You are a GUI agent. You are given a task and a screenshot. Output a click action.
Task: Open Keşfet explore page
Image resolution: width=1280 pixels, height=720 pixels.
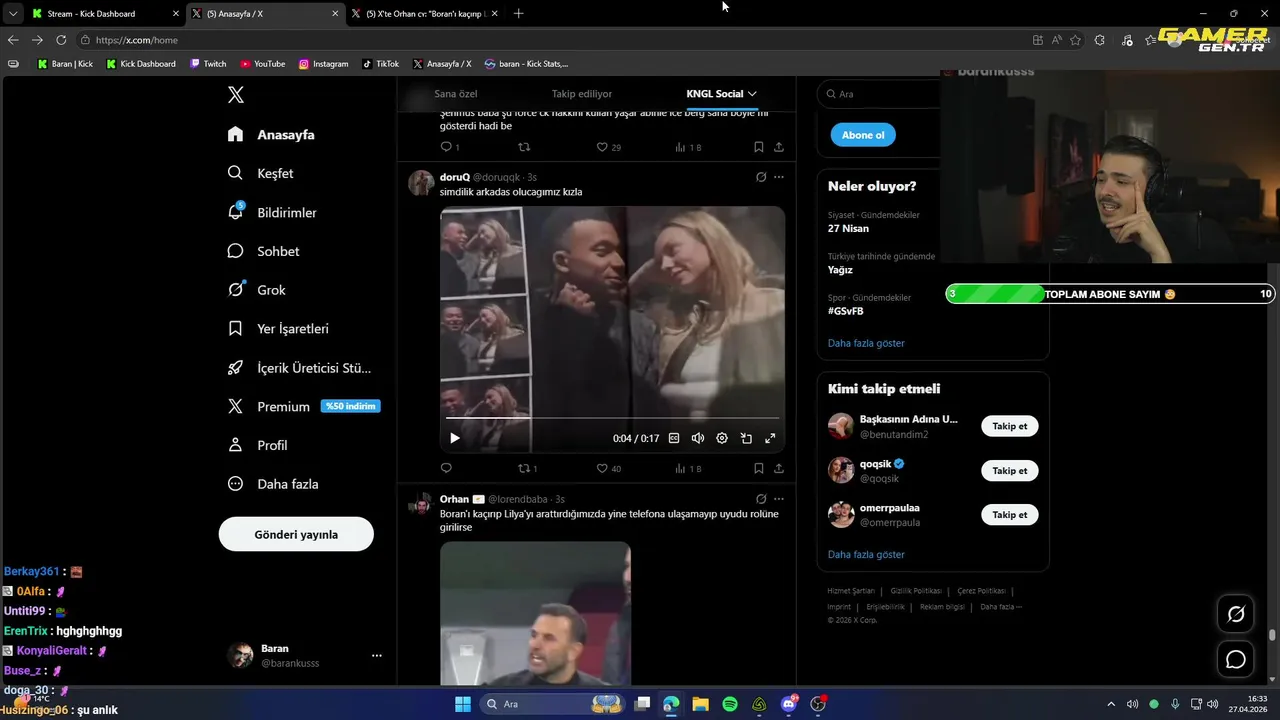[260, 173]
